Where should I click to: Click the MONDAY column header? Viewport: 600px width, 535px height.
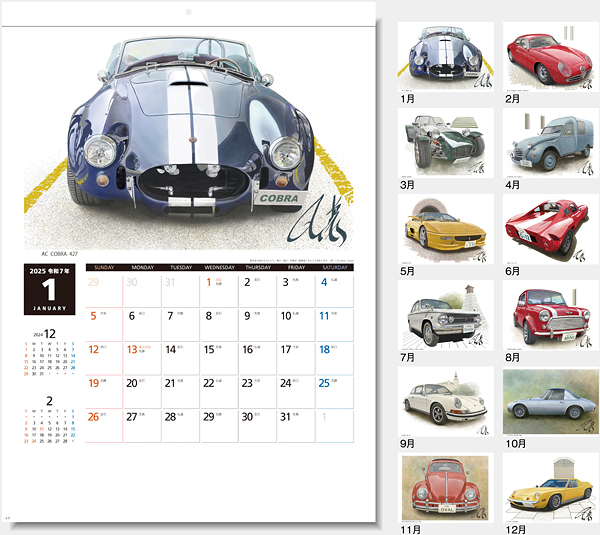143,268
